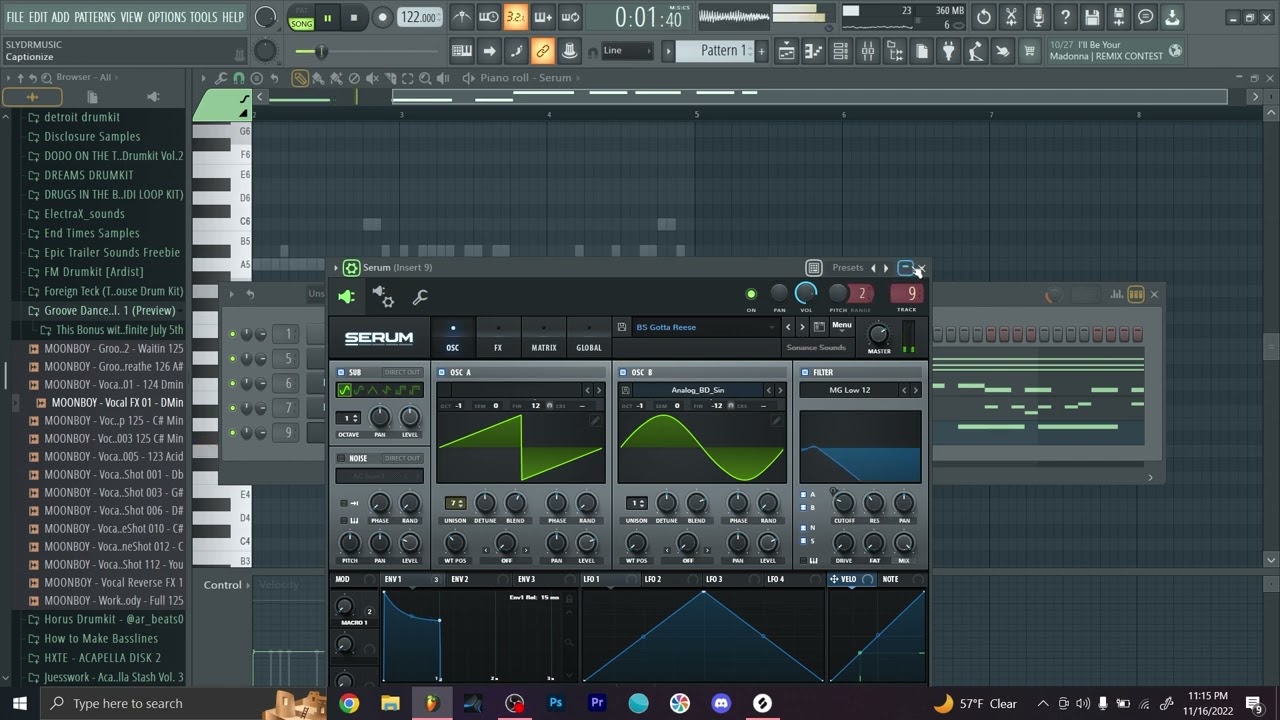
Task: Toggle the OSC B enable switch
Action: click(x=623, y=372)
